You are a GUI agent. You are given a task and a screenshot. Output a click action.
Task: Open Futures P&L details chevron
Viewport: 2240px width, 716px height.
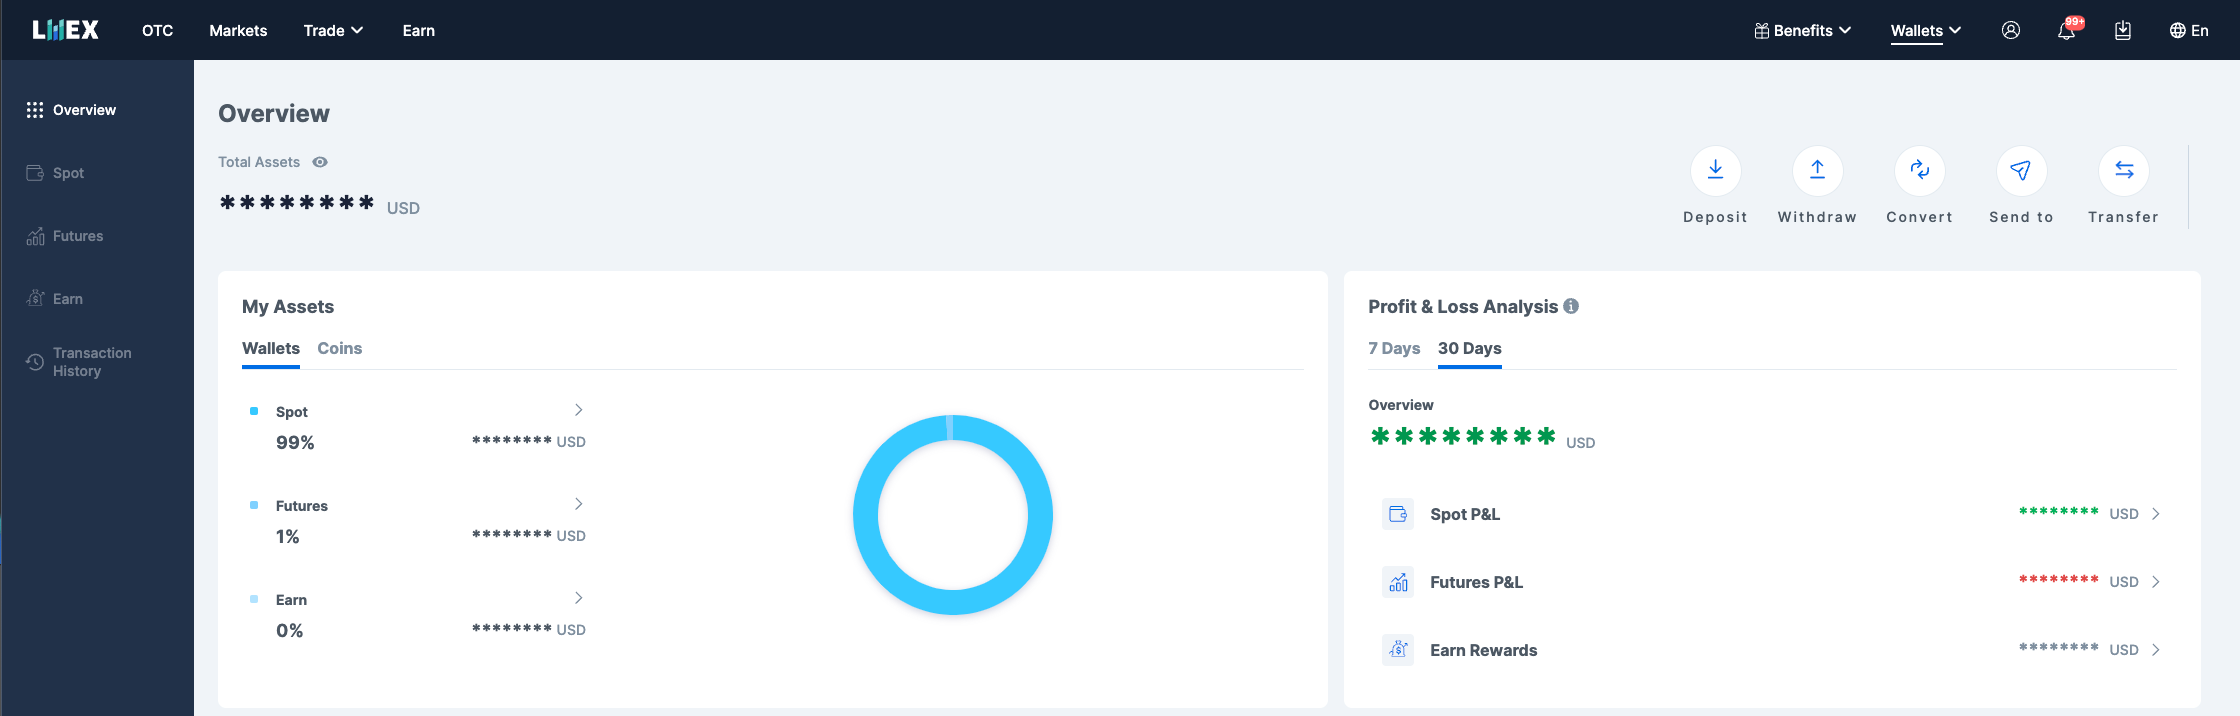pos(2156,582)
